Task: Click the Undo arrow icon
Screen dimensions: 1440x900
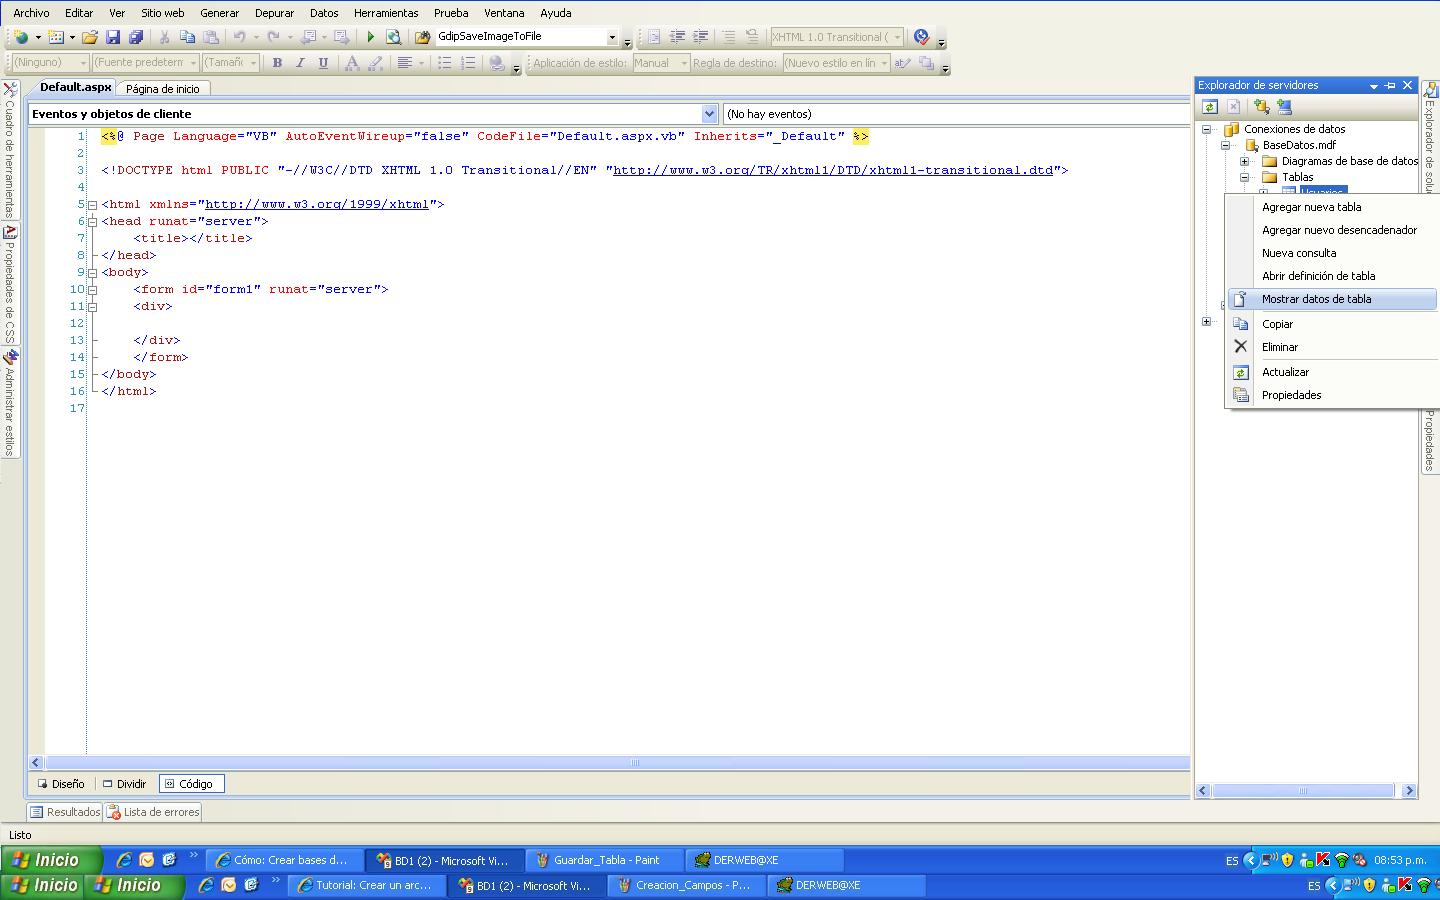Action: (x=240, y=36)
